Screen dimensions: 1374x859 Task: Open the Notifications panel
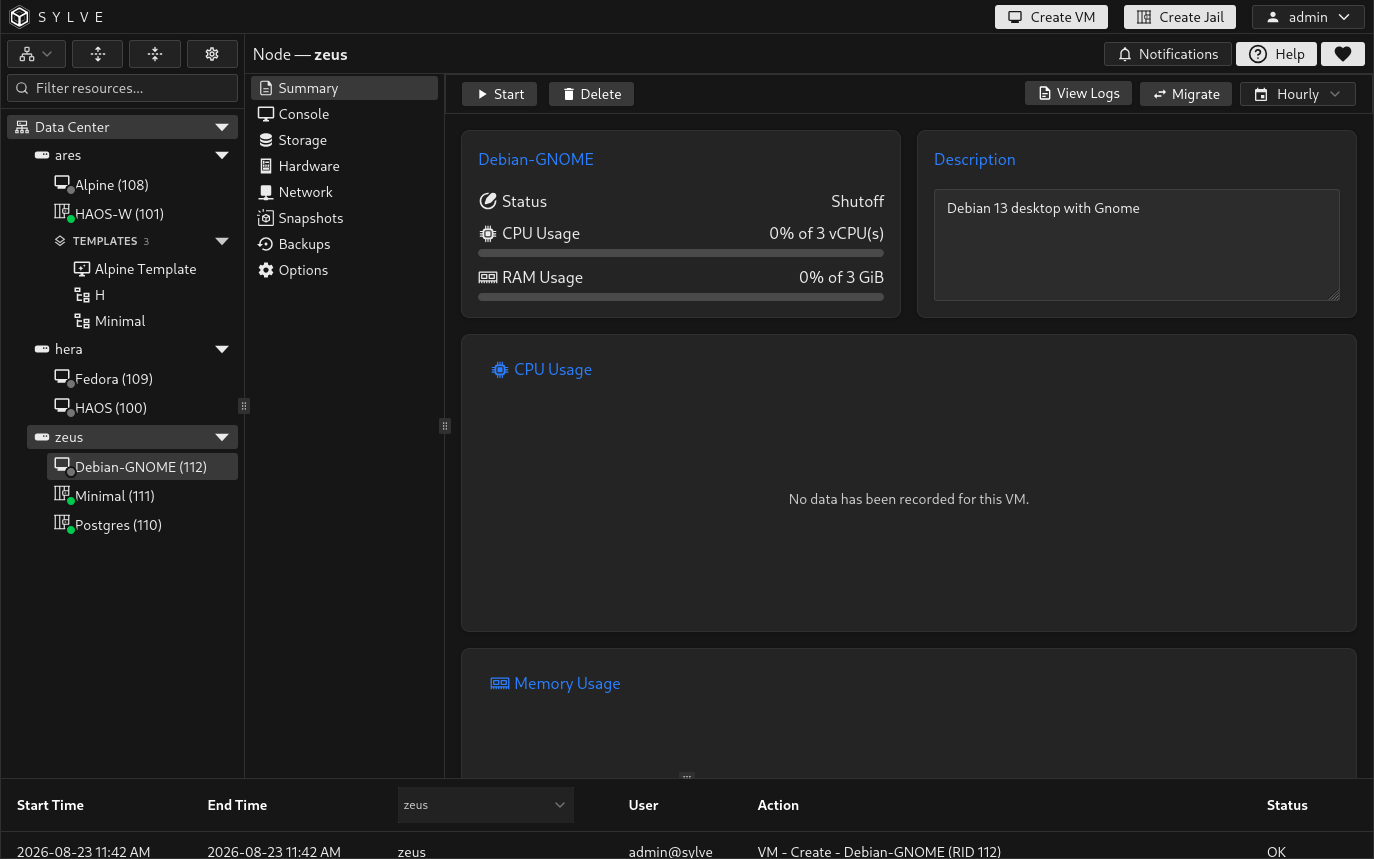click(1167, 54)
